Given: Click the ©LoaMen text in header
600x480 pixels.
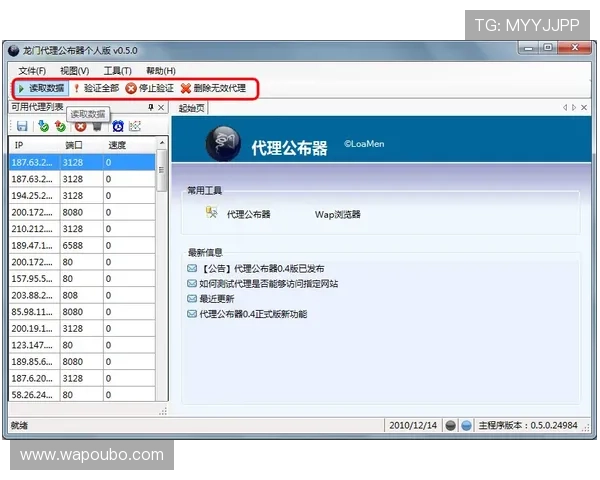Looking at the screenshot, I should click(x=364, y=144).
